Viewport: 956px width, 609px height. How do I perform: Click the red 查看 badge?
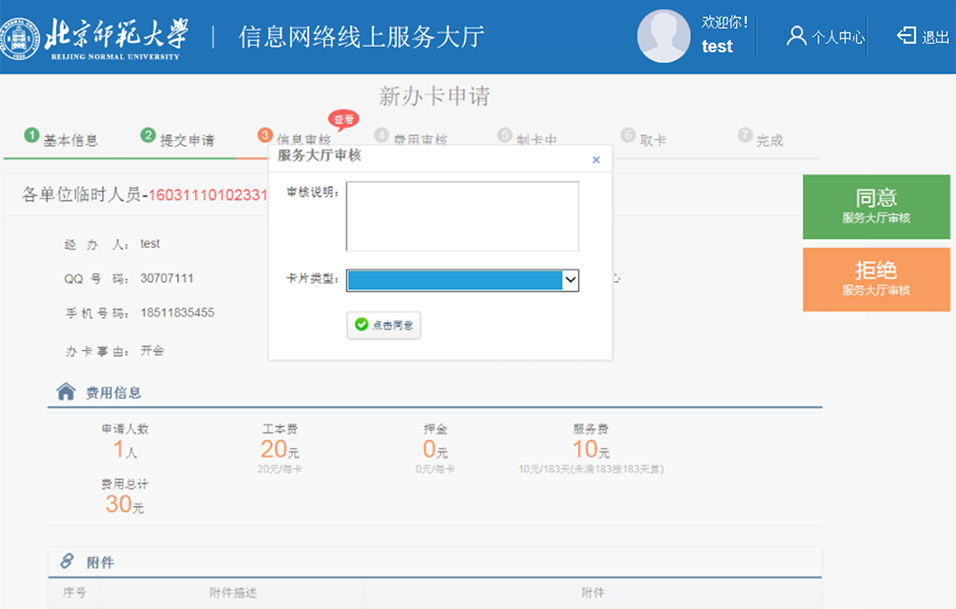(x=343, y=119)
